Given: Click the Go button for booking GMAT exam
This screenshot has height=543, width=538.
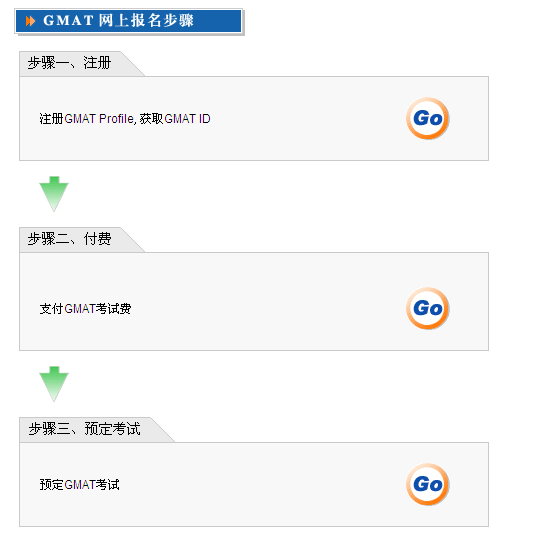Looking at the screenshot, I should pyautogui.click(x=427, y=484).
